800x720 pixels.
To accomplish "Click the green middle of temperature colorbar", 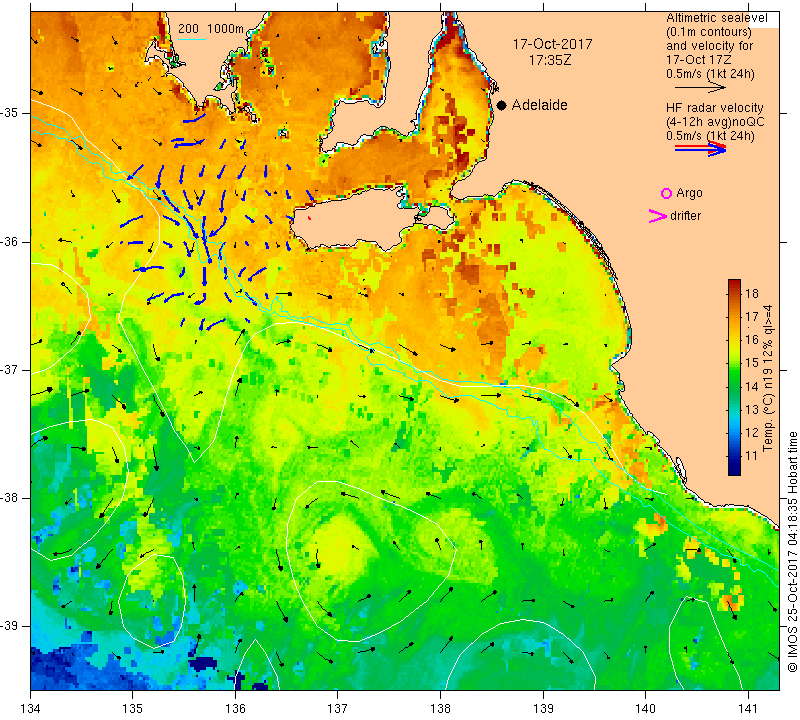I will point(734,378).
